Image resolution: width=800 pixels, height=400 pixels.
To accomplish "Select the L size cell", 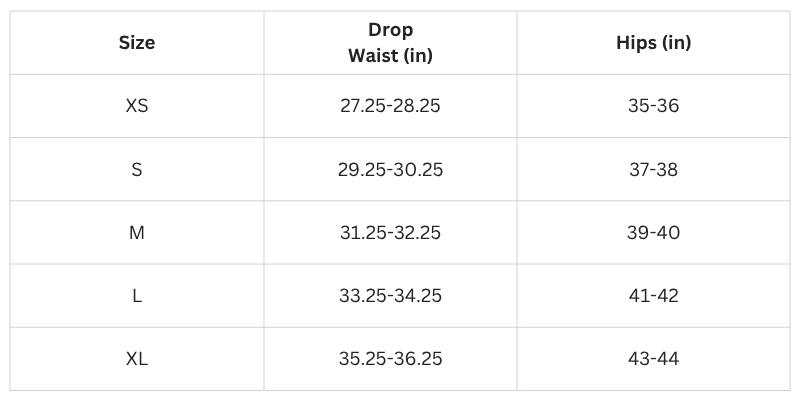I will (x=137, y=296).
